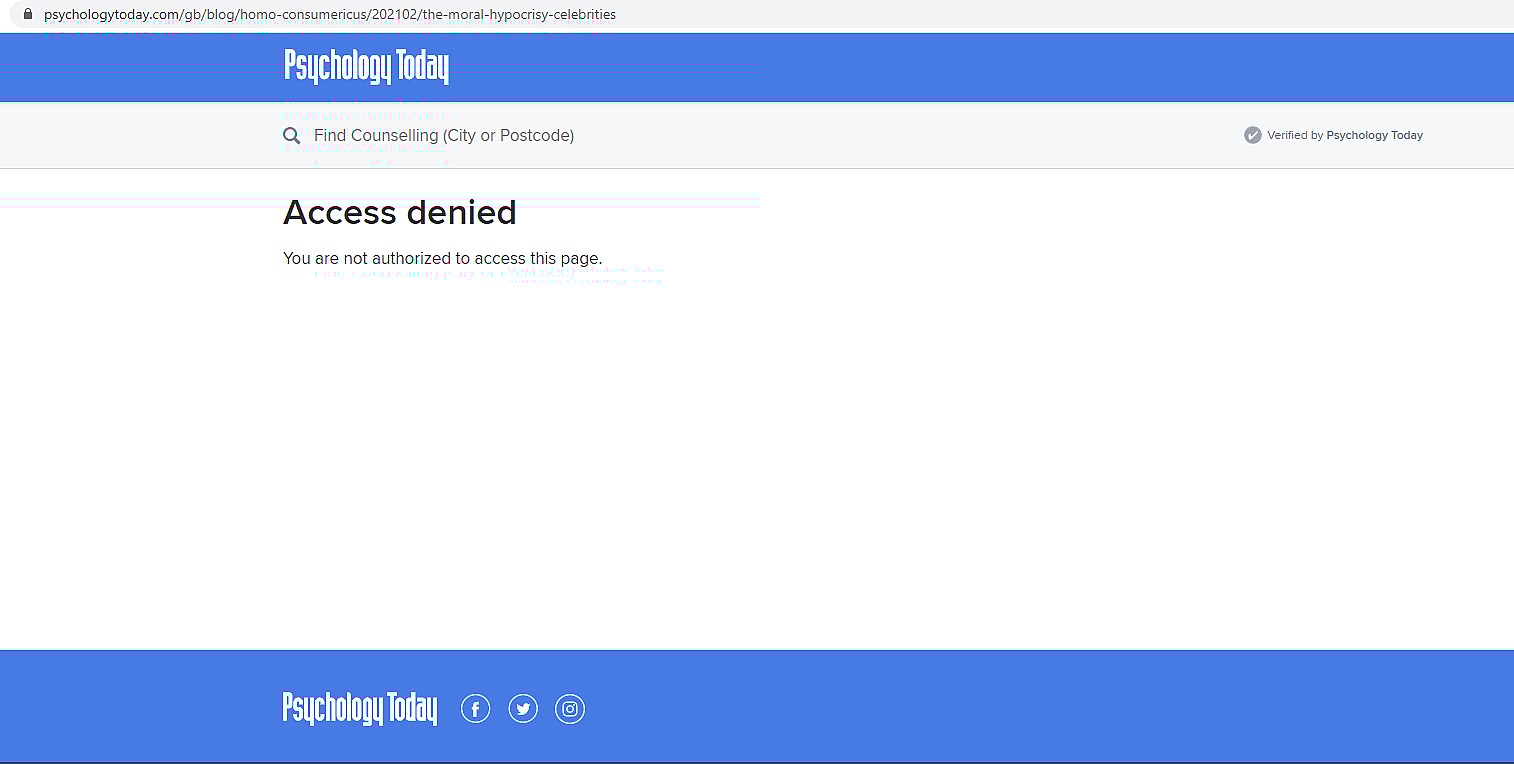This screenshot has width=1514, height=764.
Task: Open the Instagram icon in footer
Action: click(570, 709)
